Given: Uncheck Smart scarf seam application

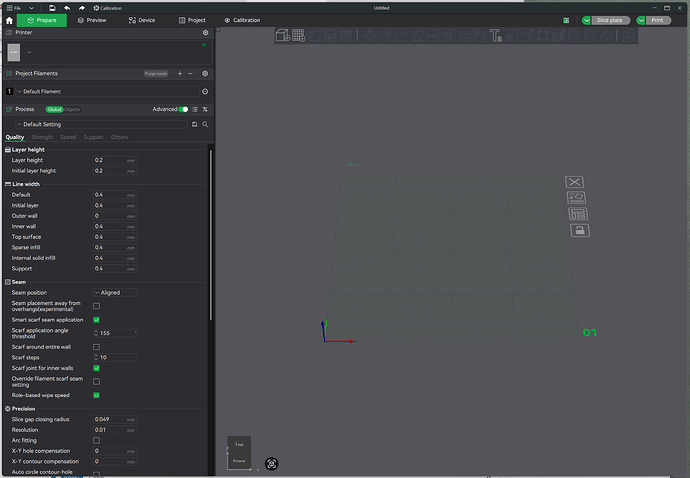Looking at the screenshot, I should 96,320.
